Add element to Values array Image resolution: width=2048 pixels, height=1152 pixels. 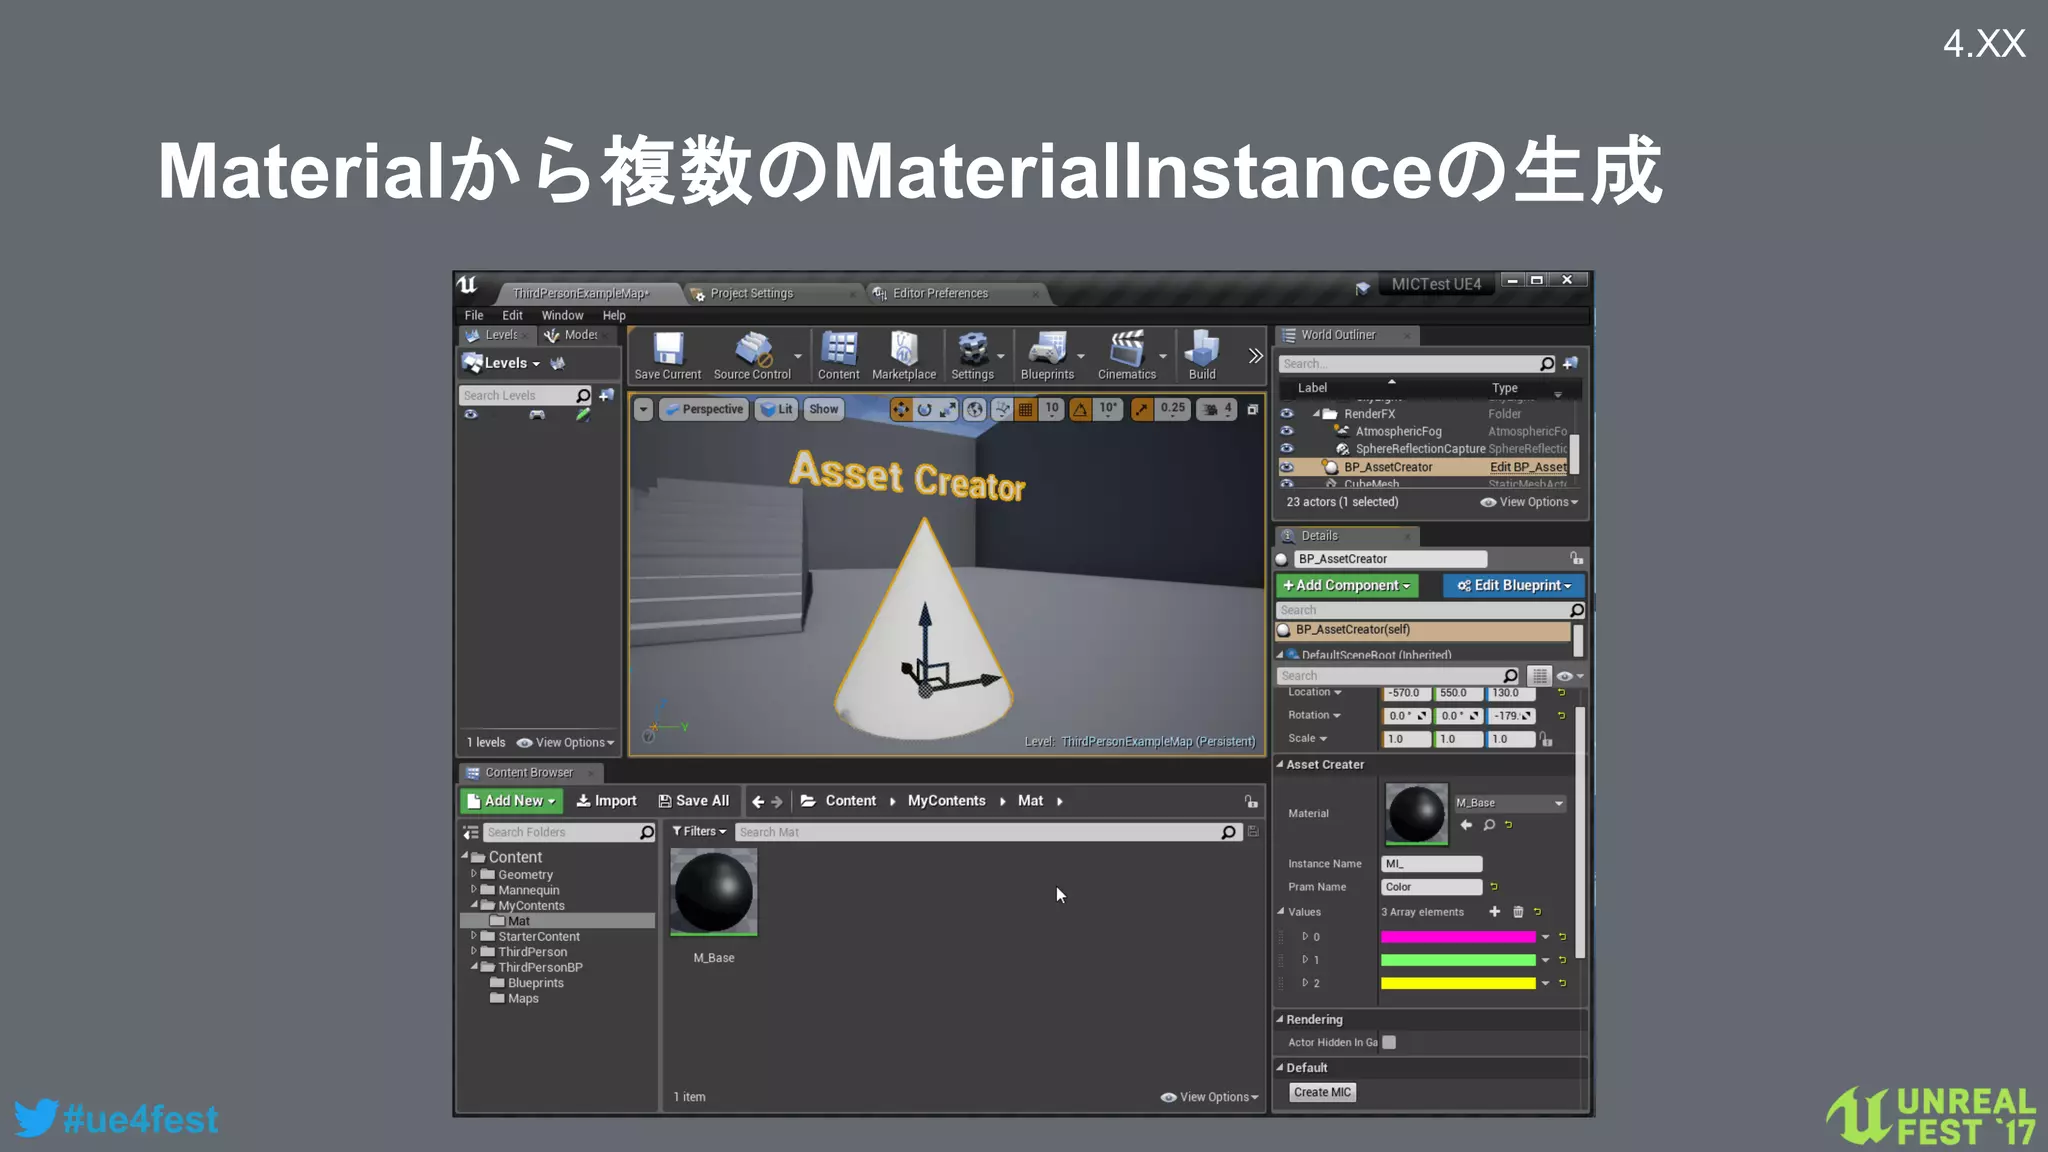tap(1494, 911)
